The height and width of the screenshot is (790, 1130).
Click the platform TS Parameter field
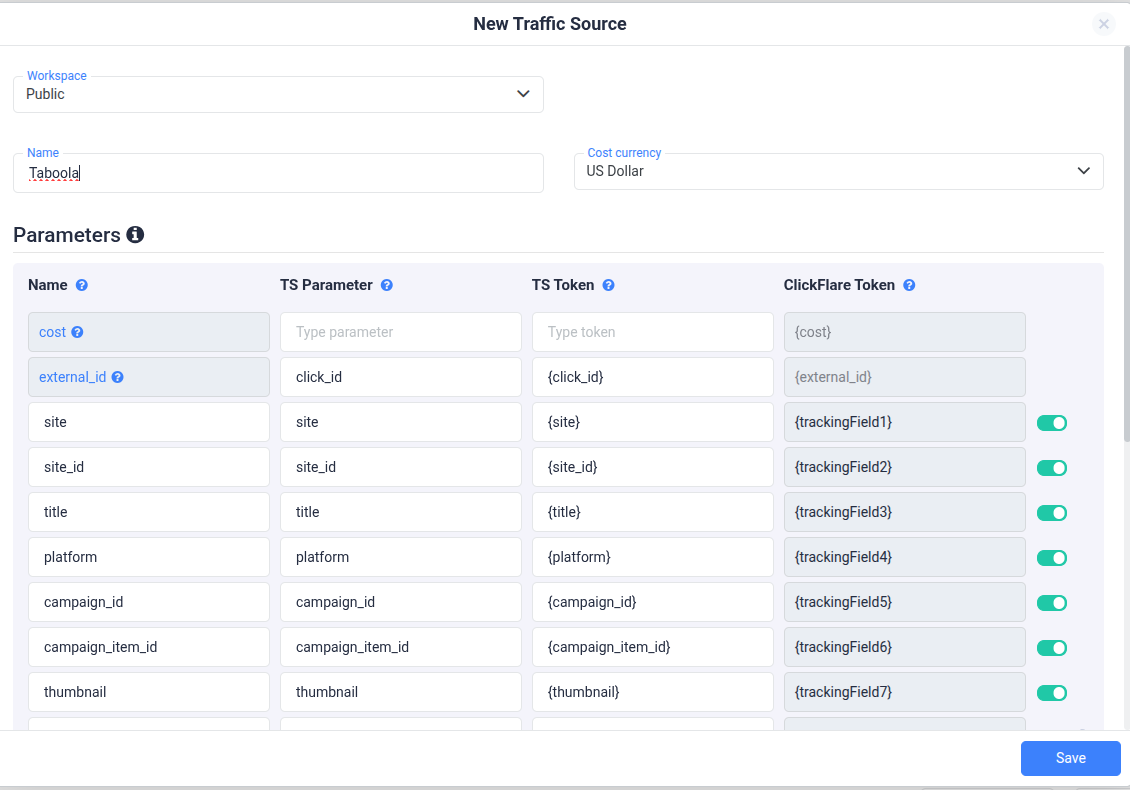pyautogui.click(x=401, y=556)
